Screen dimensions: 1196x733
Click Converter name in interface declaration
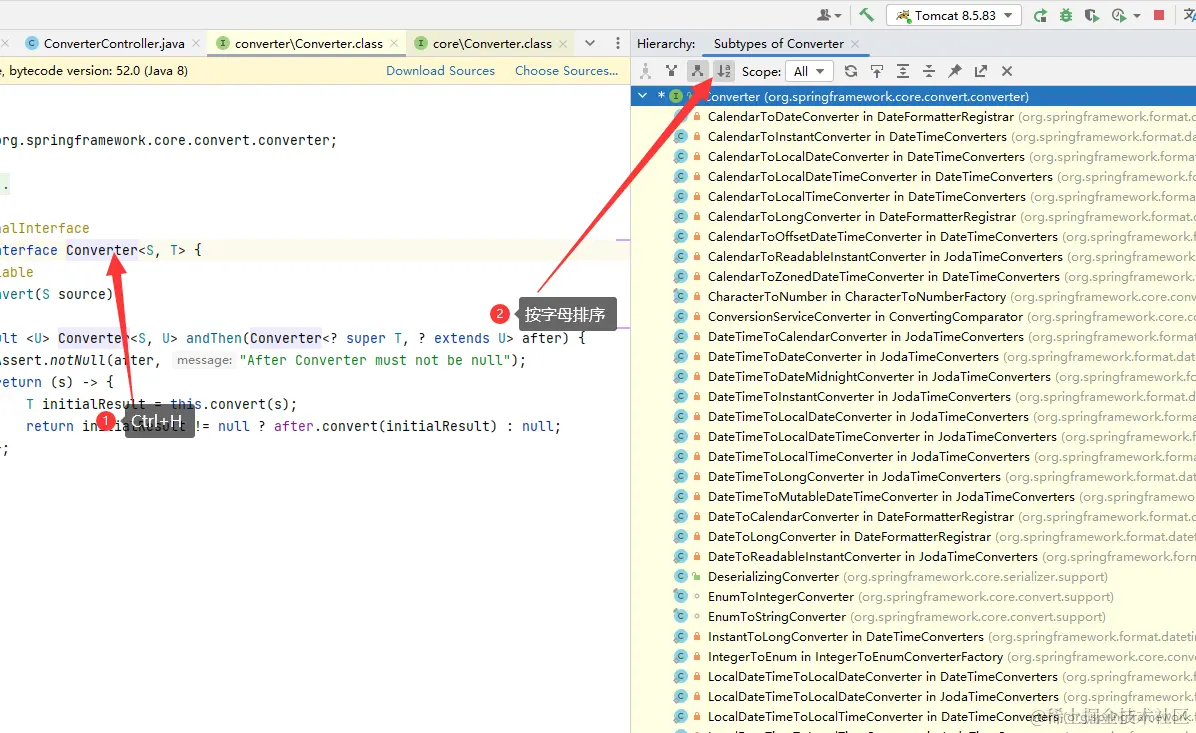[x=101, y=250]
